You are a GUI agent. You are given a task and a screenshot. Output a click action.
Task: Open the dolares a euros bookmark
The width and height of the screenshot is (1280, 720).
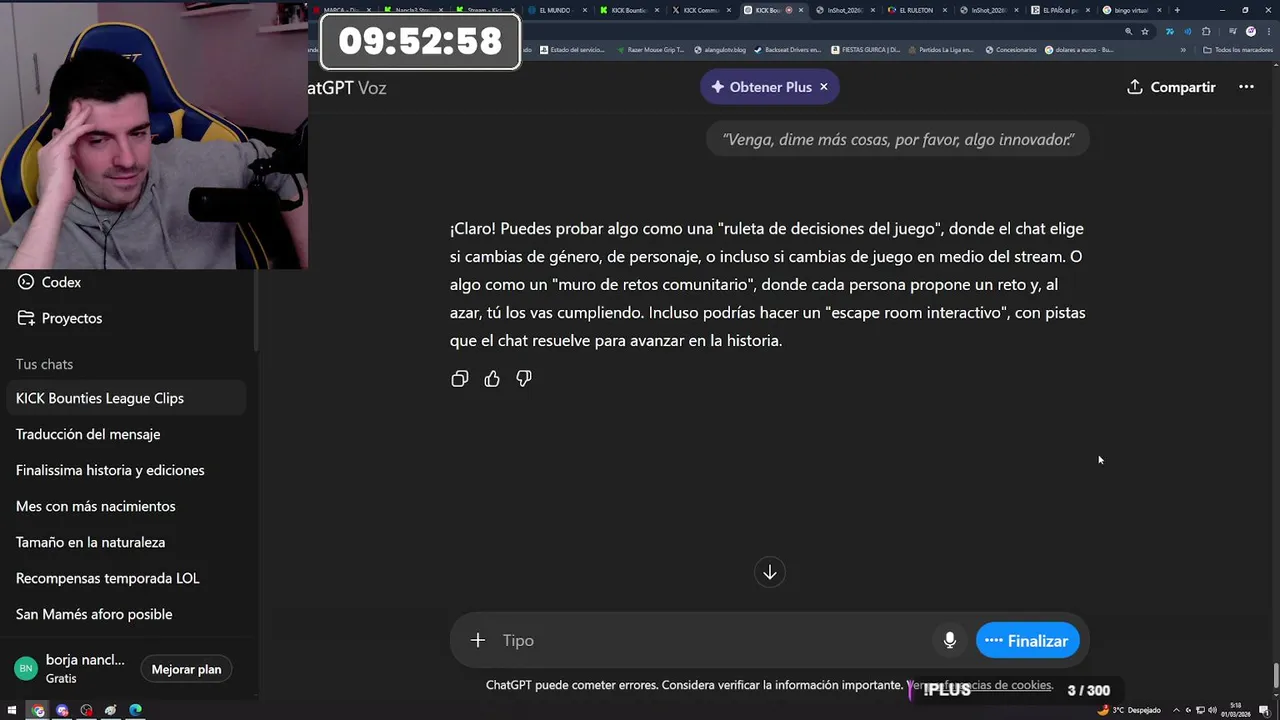pyautogui.click(x=1079, y=49)
